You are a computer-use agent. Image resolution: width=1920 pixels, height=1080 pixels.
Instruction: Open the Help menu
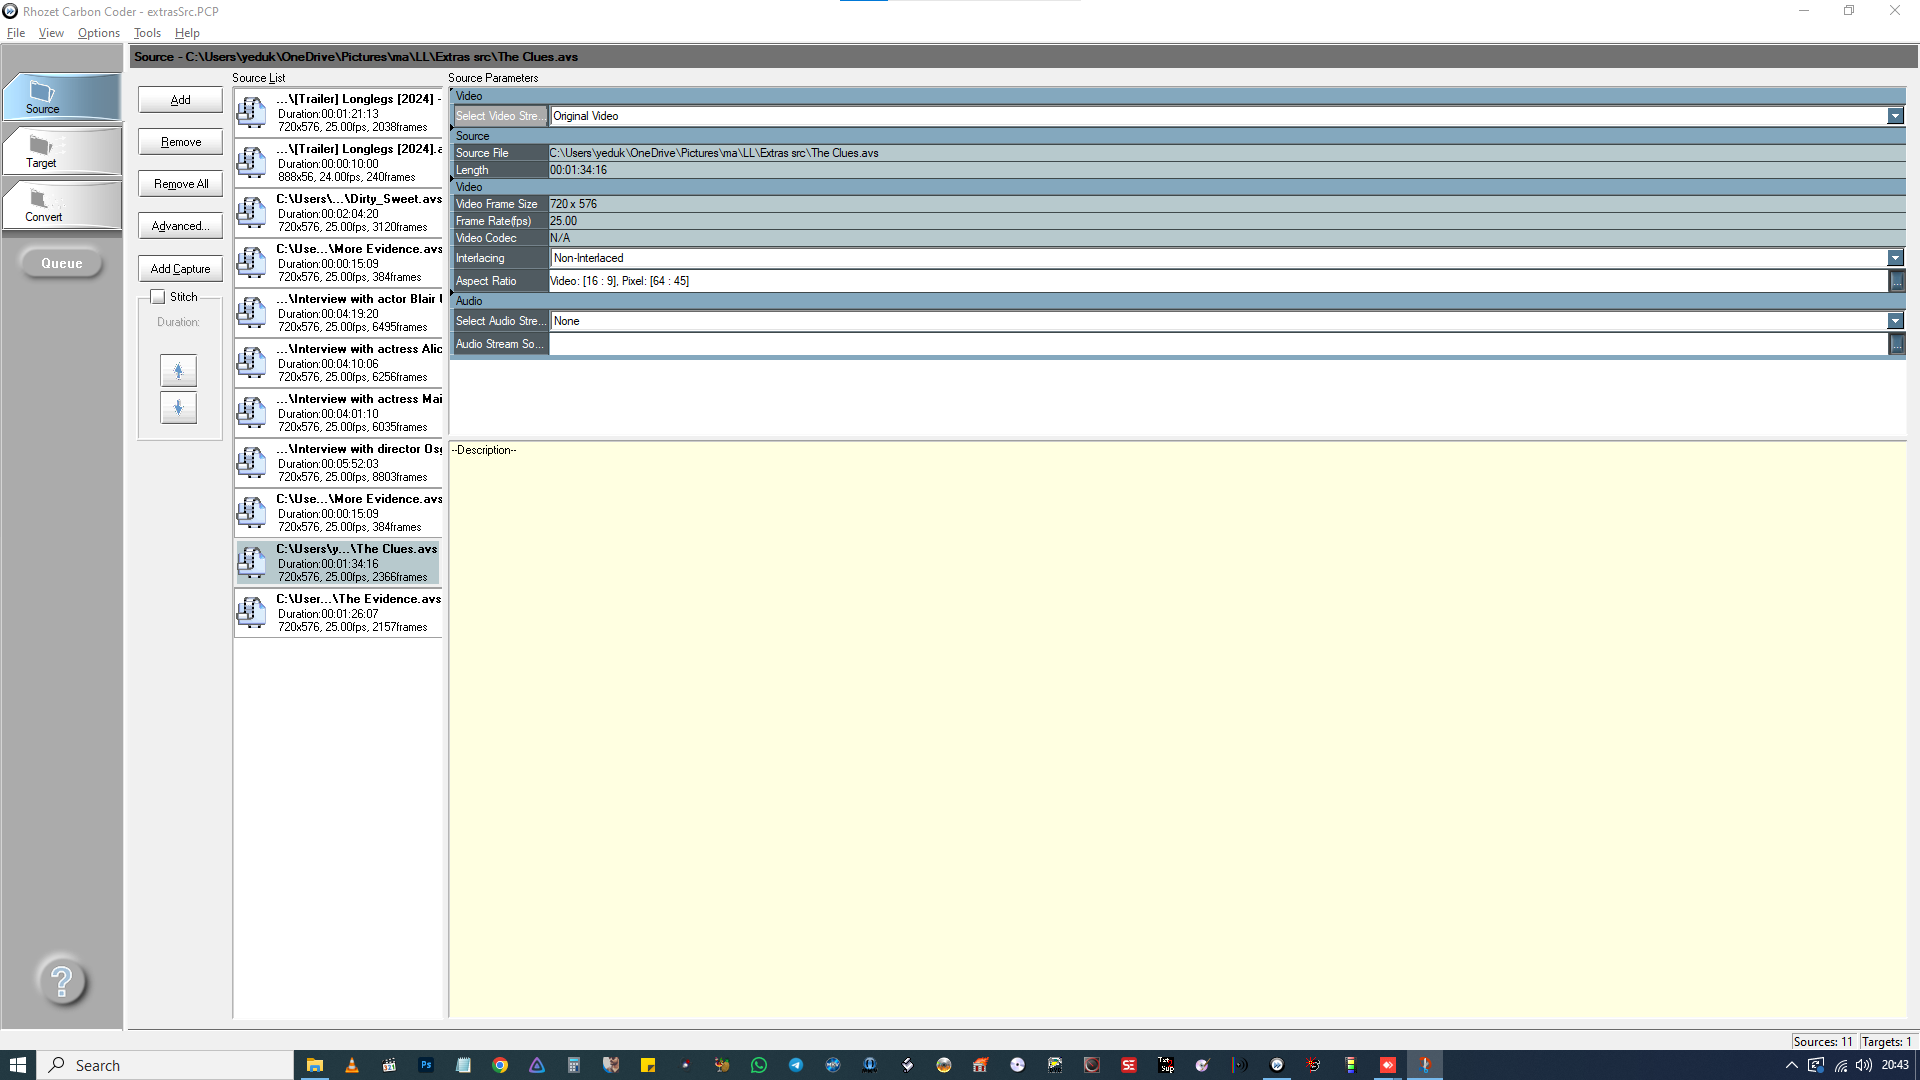[187, 33]
